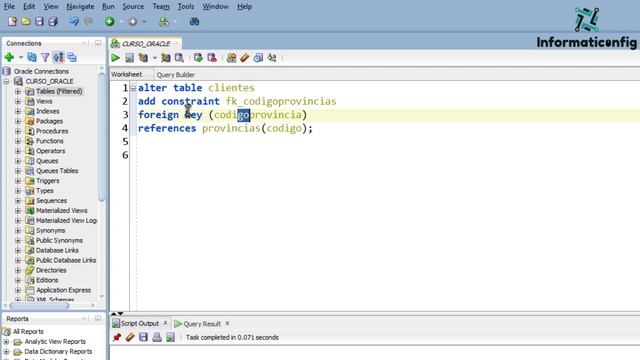Screen dimensions: 640x360
Task: Expand the Analytic View Reports node
Action: [x=7, y=342]
